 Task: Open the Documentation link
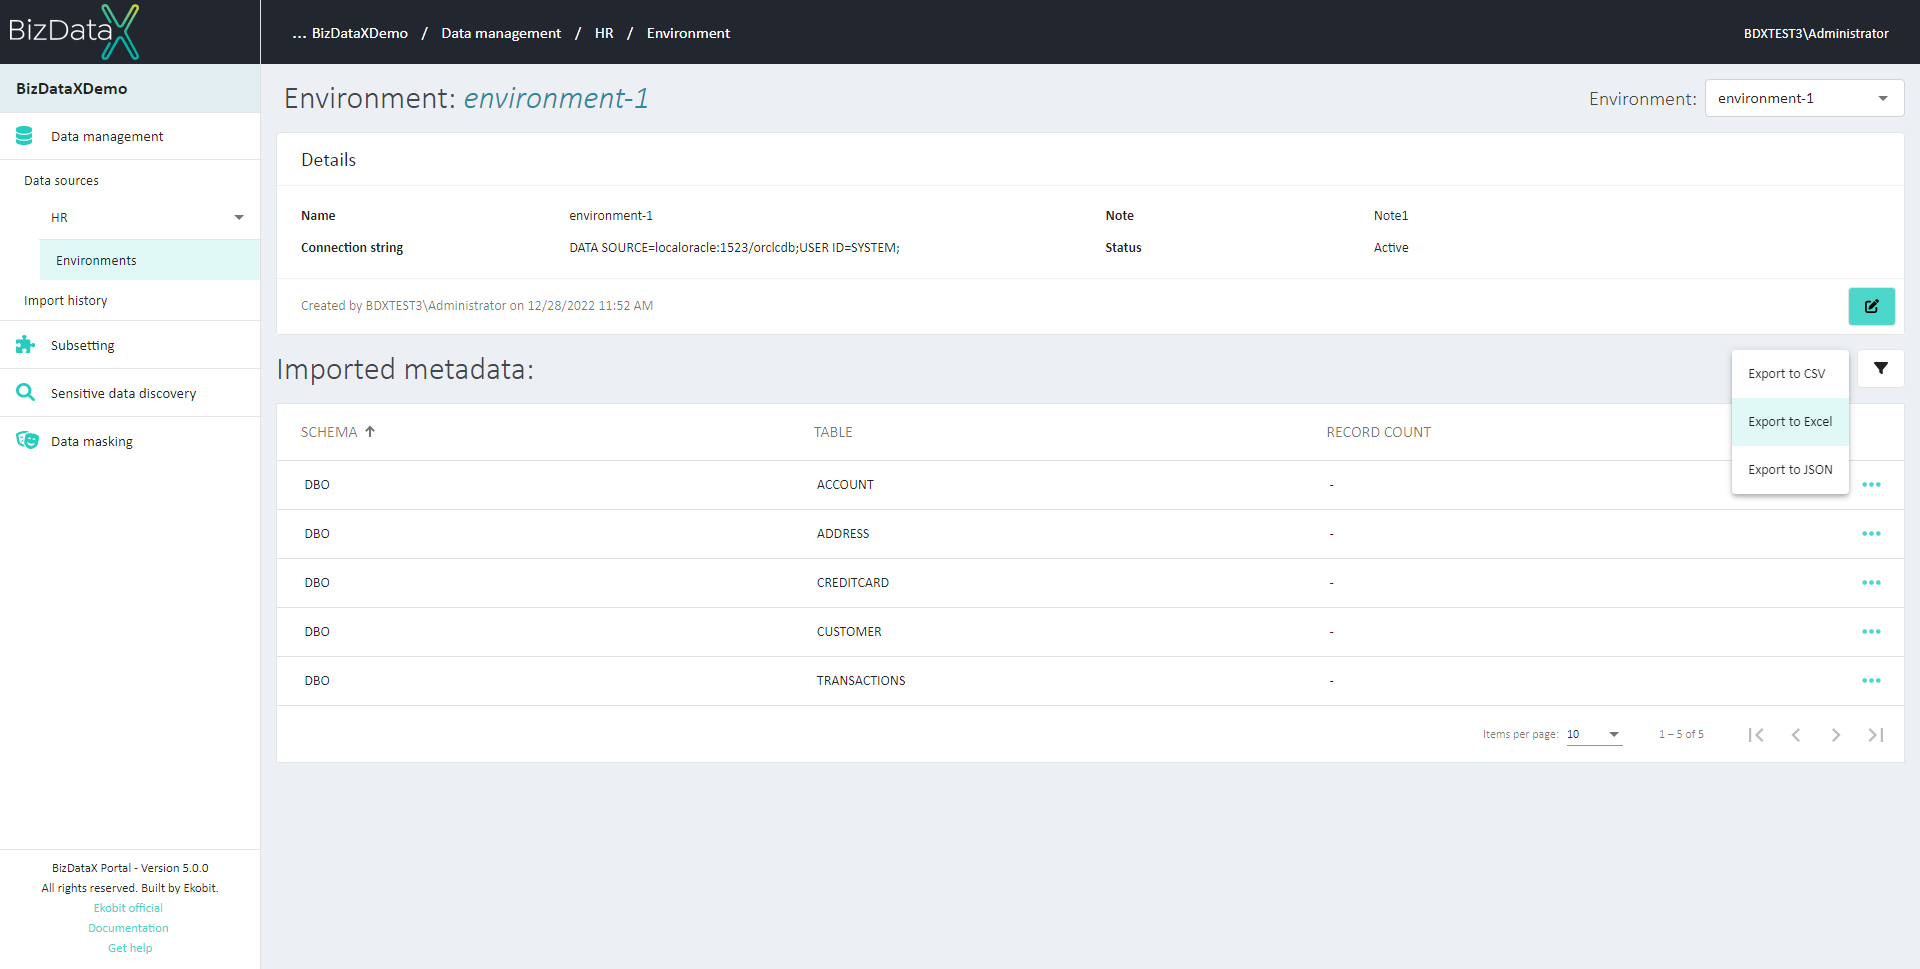(128, 928)
